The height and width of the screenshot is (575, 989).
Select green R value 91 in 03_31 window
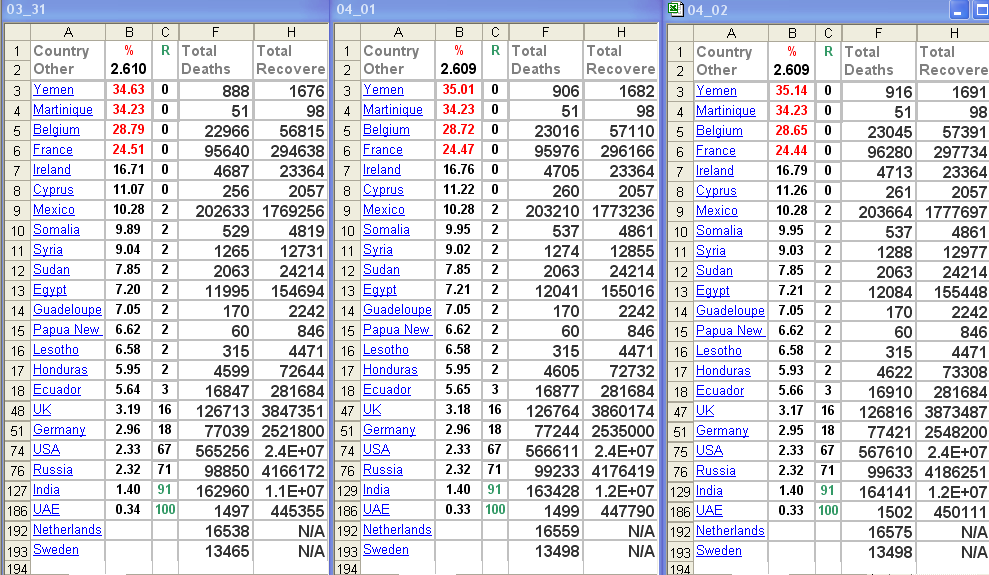[x=165, y=489]
